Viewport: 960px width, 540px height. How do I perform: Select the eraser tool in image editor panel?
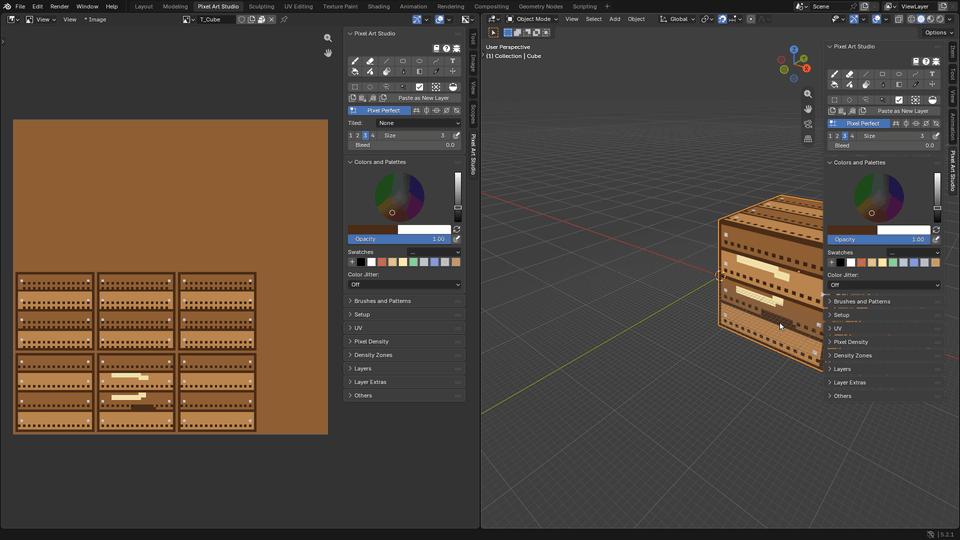point(370,61)
